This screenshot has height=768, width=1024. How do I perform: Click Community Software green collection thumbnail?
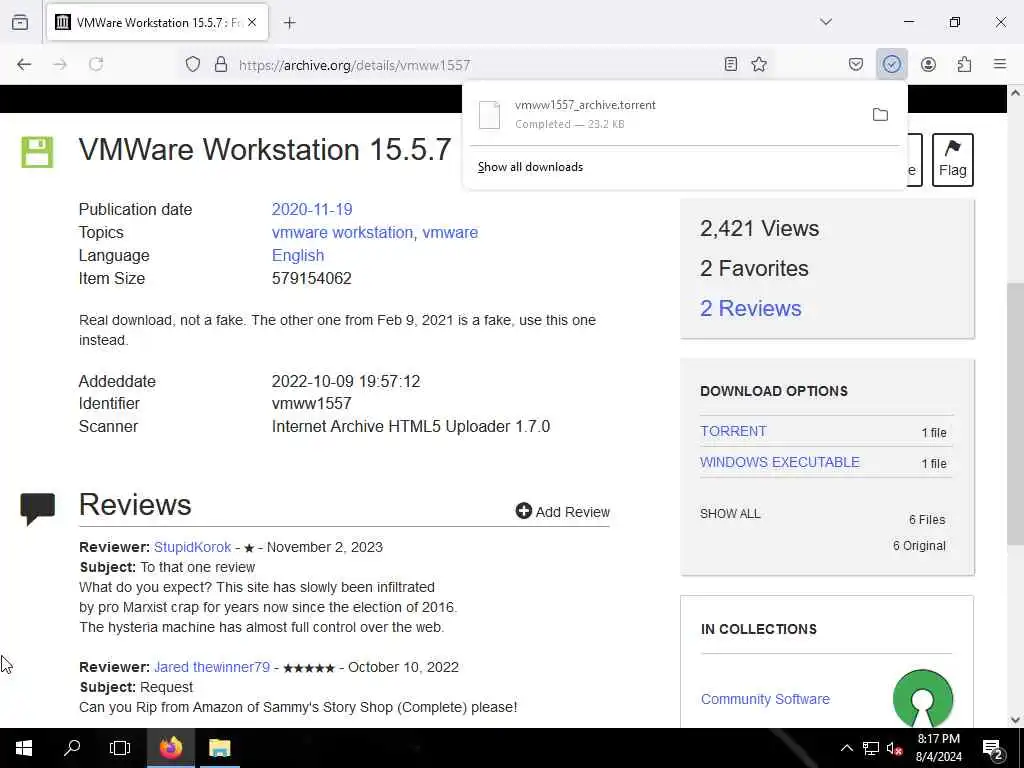point(923,698)
